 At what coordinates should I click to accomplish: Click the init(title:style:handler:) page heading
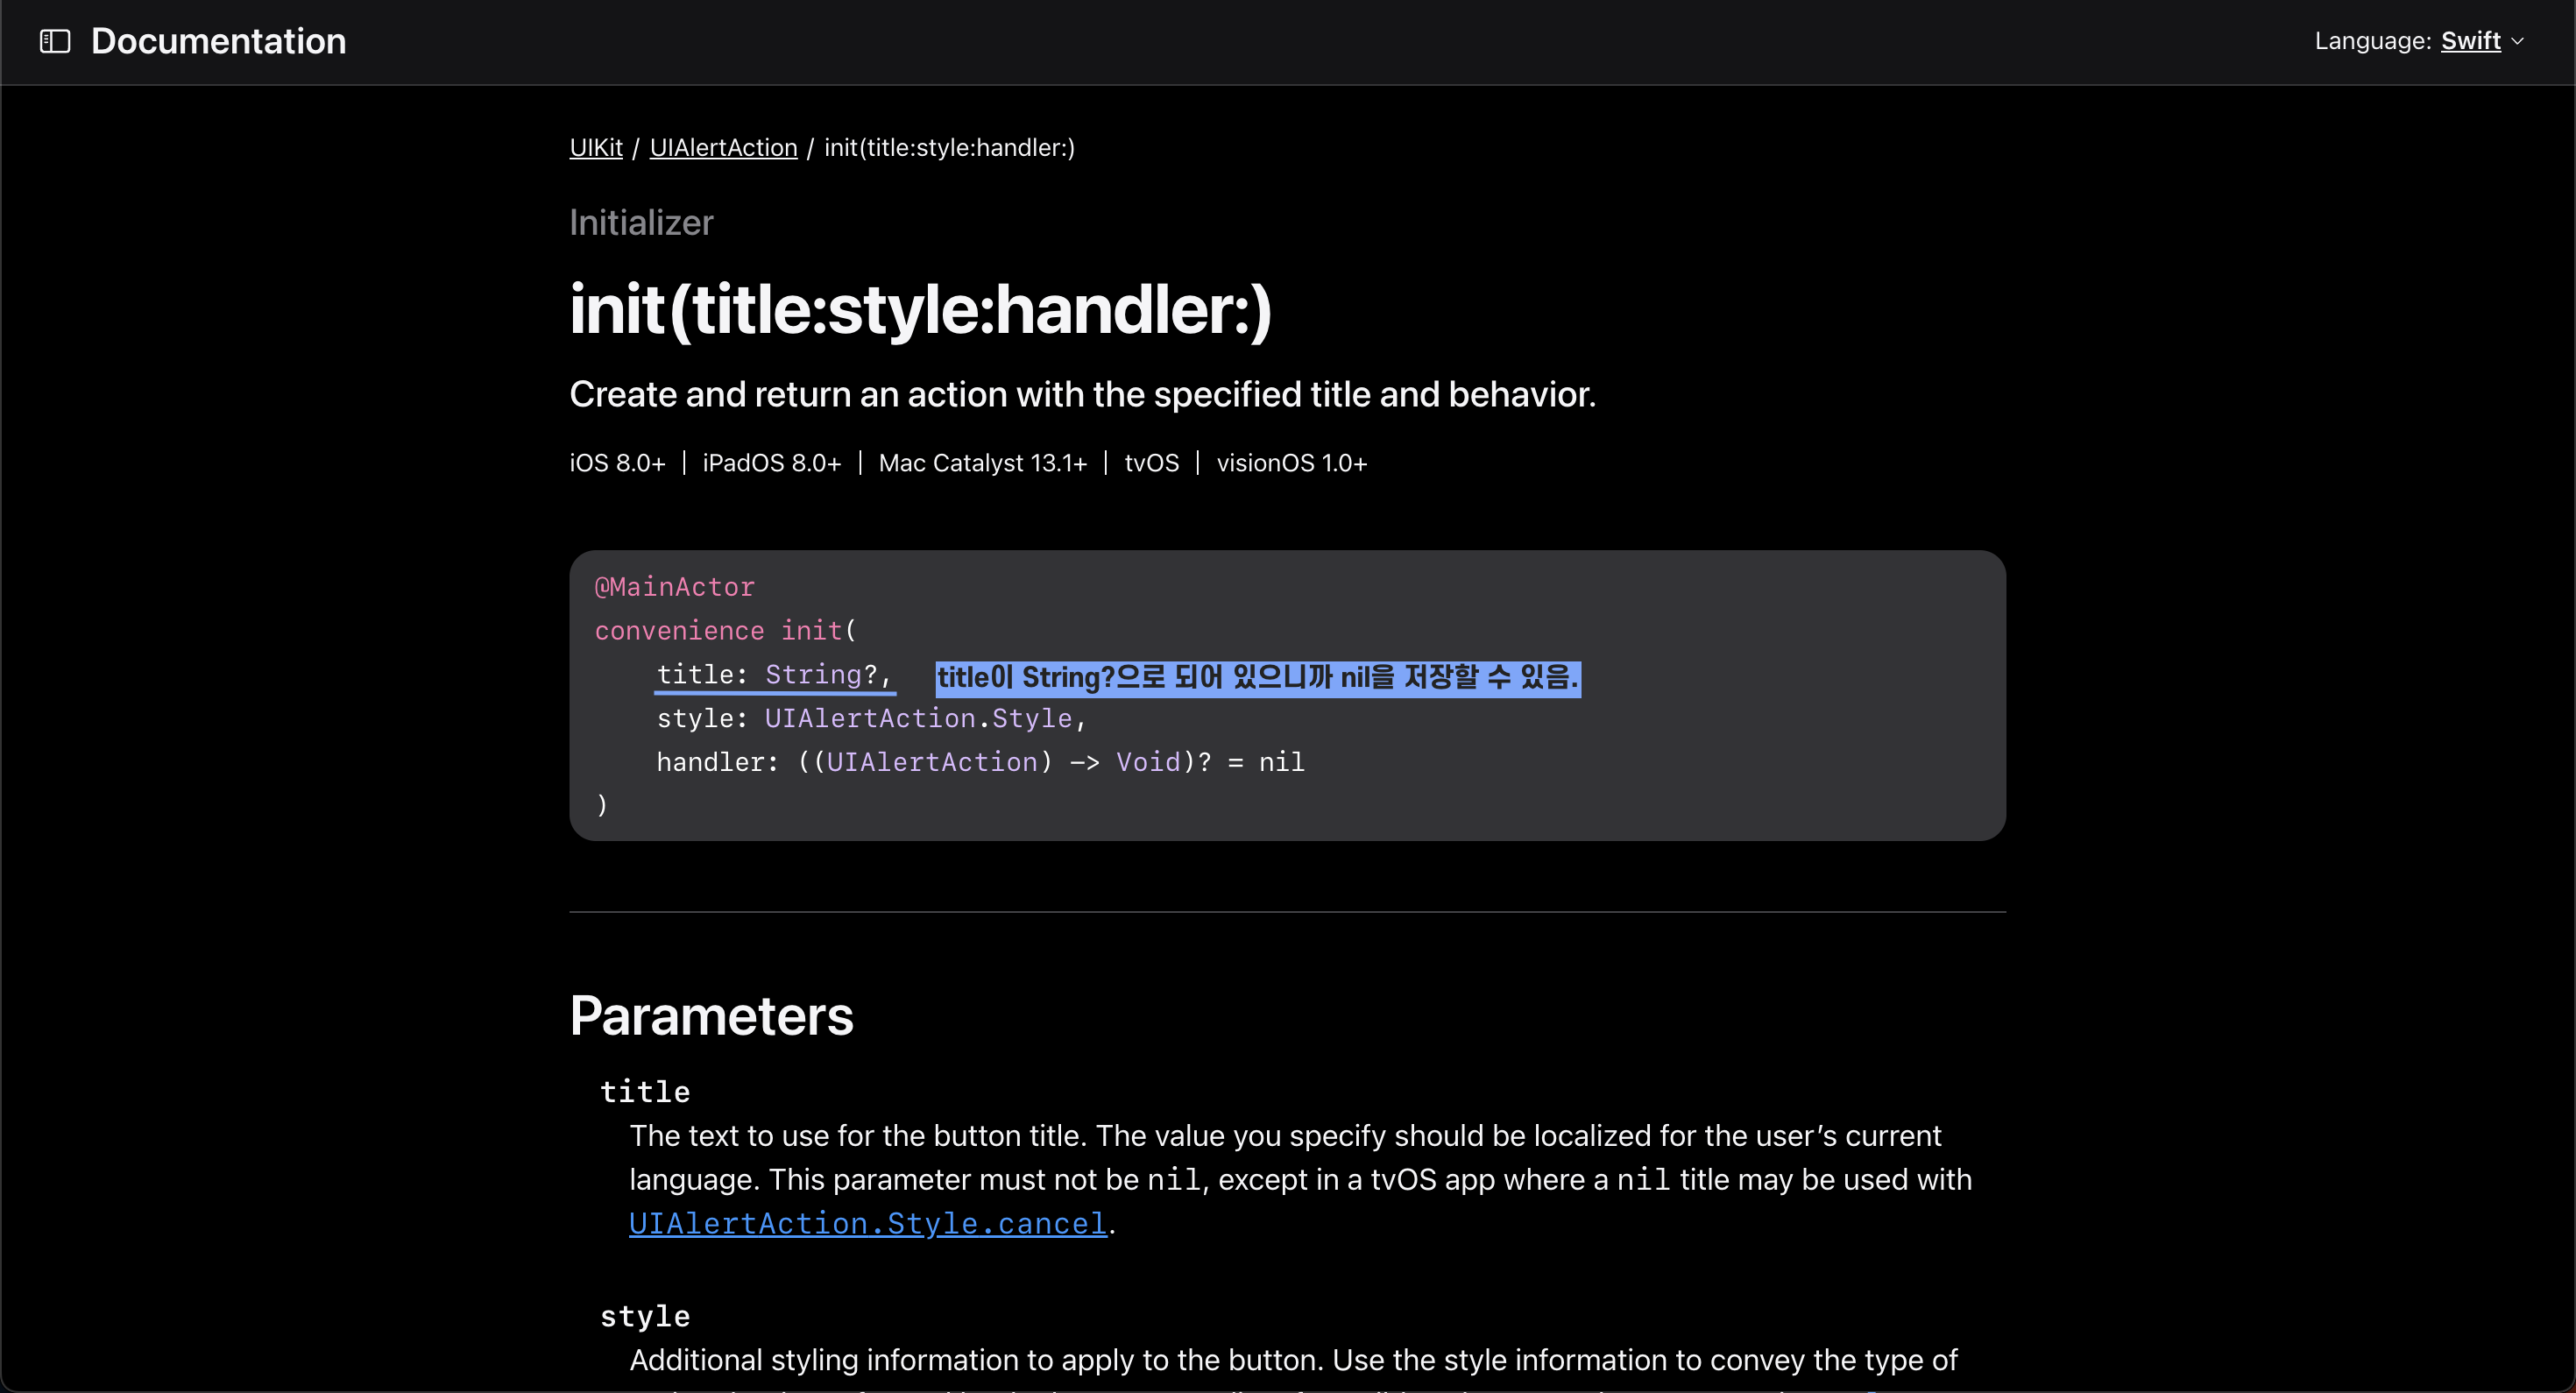920,310
